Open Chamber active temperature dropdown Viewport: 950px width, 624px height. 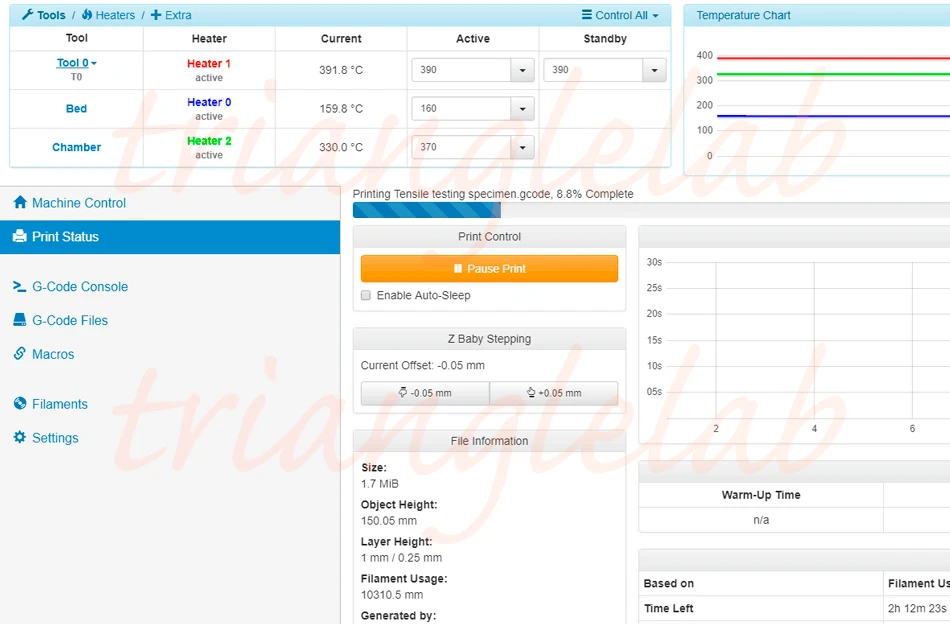(522, 147)
